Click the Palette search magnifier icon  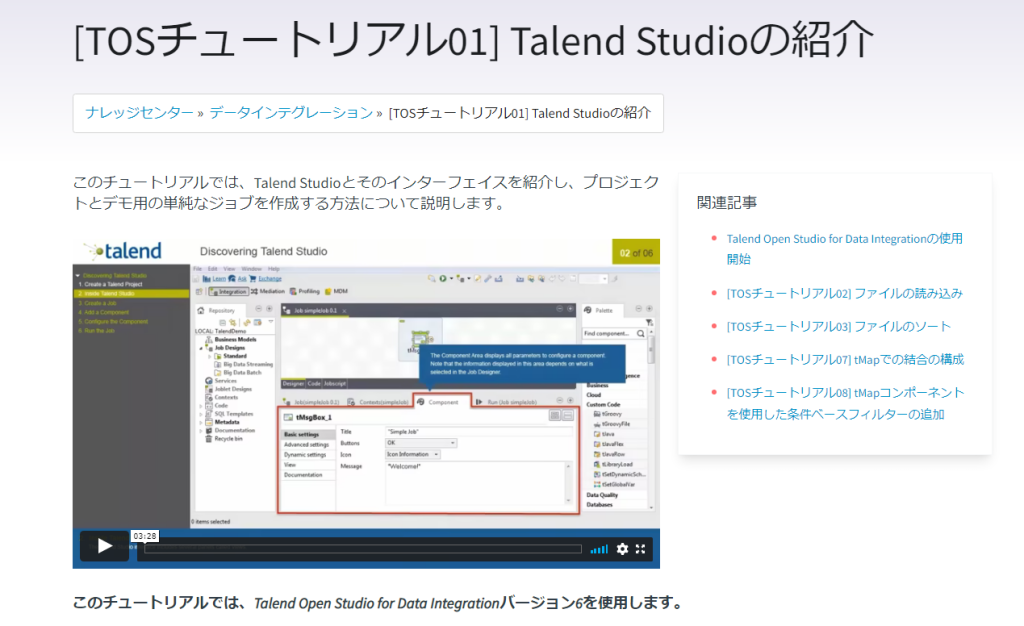pyautogui.click(x=641, y=334)
